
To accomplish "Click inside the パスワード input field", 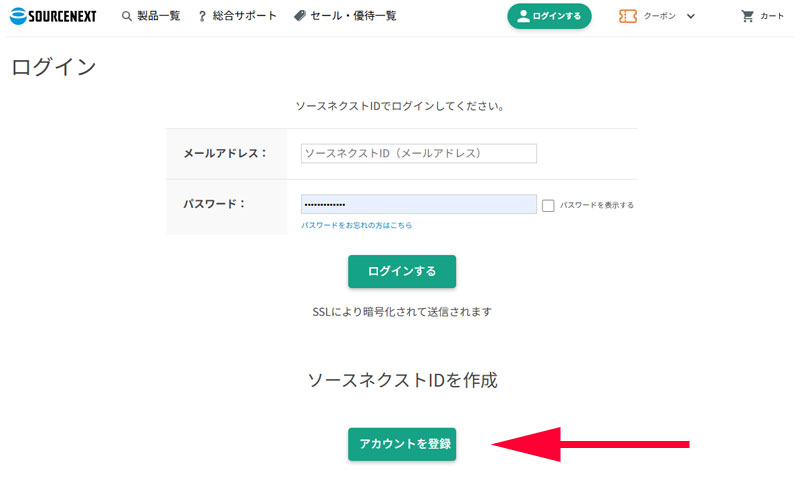I will 418,204.
